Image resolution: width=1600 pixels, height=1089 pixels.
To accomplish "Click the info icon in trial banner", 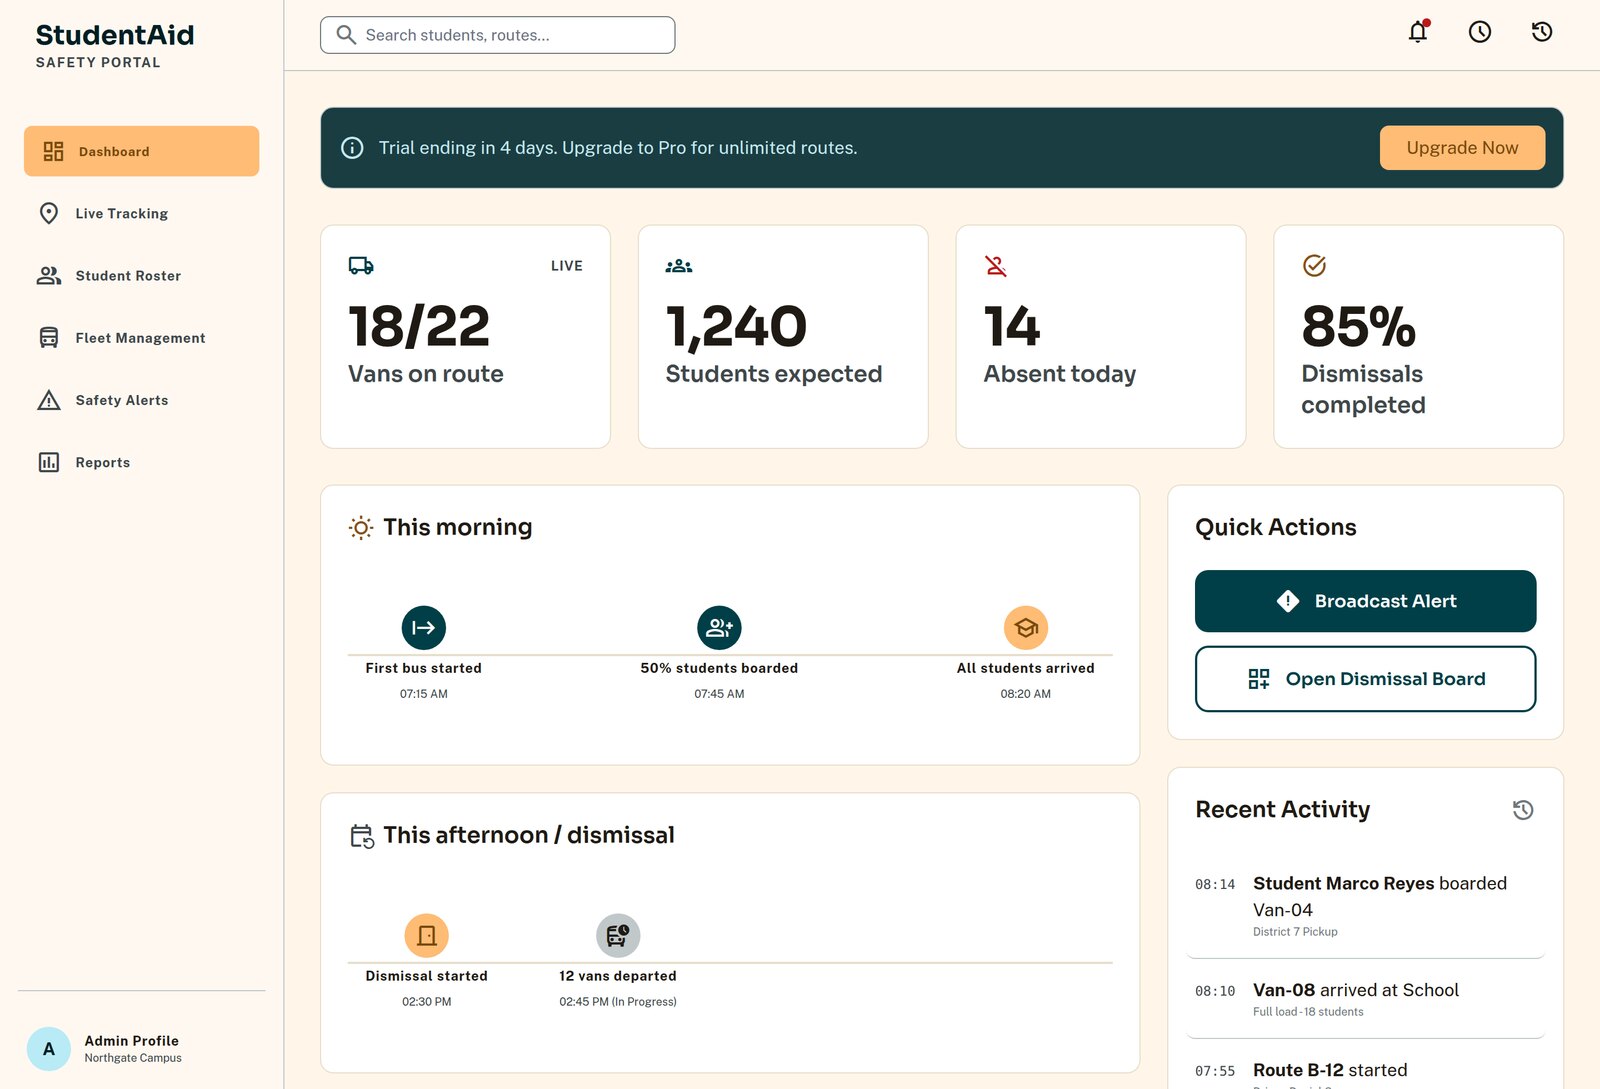I will coord(352,148).
